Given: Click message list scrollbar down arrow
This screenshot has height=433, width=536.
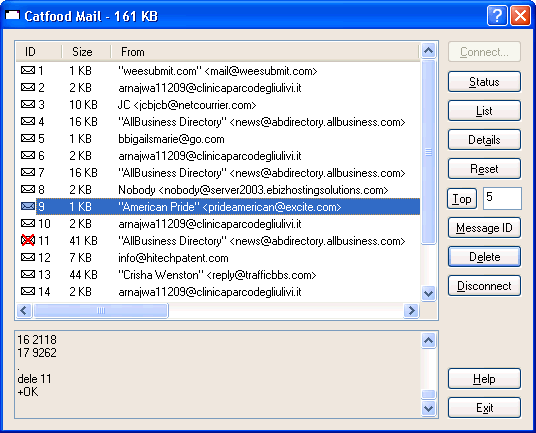Looking at the screenshot, I should click(428, 294).
